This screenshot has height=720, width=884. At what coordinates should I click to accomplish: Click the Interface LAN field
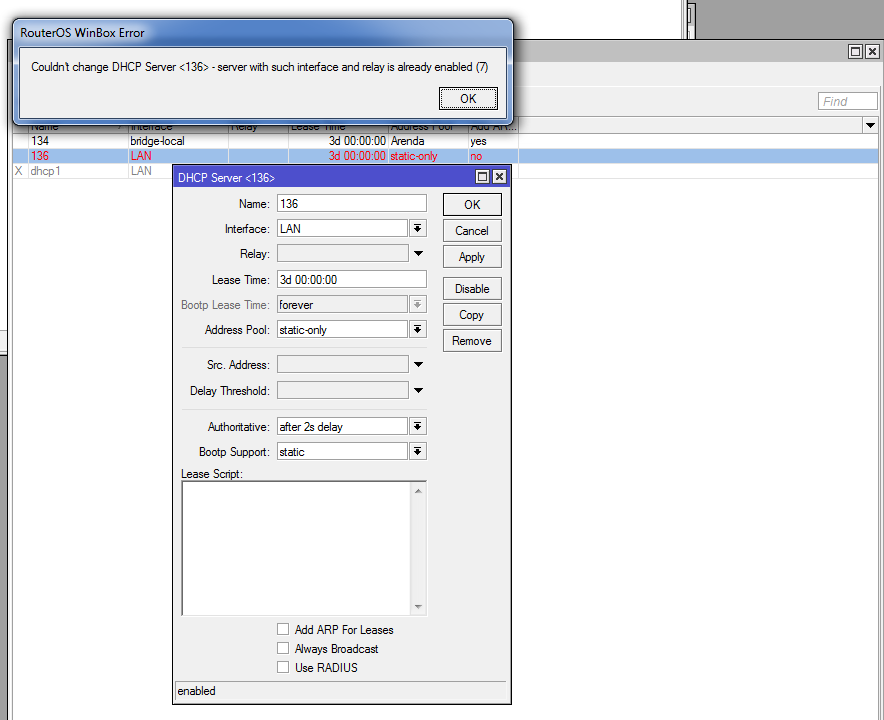tap(342, 228)
